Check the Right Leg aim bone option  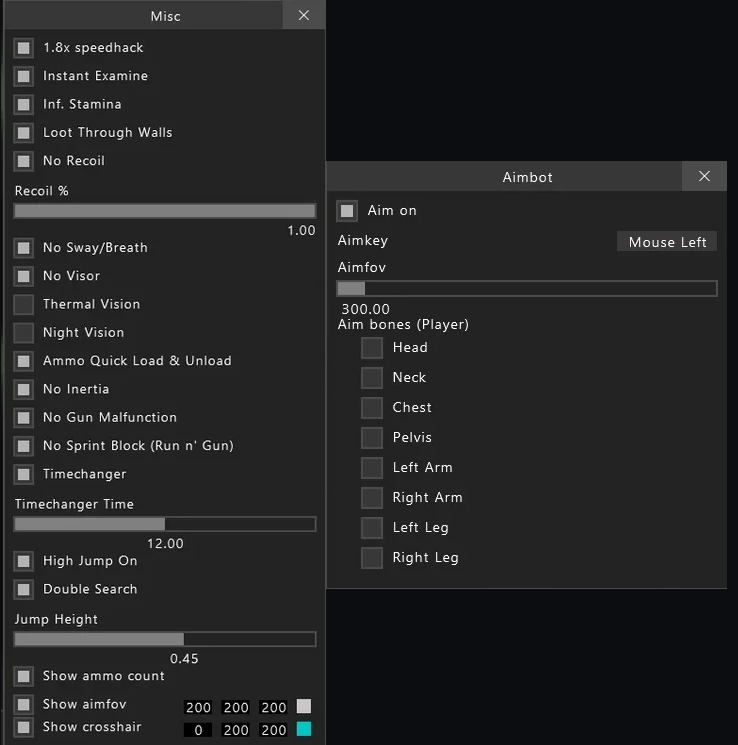pyautogui.click(x=372, y=558)
